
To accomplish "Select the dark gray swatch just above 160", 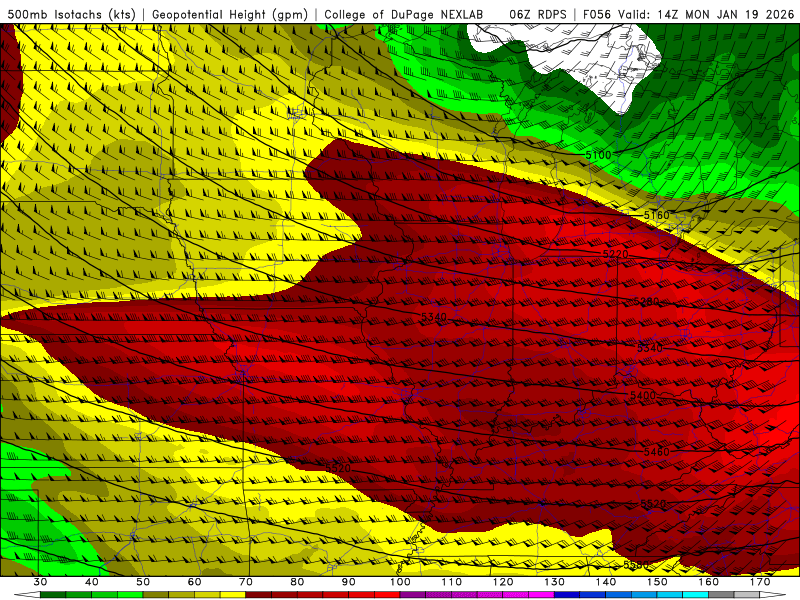I will (x=721, y=595).
